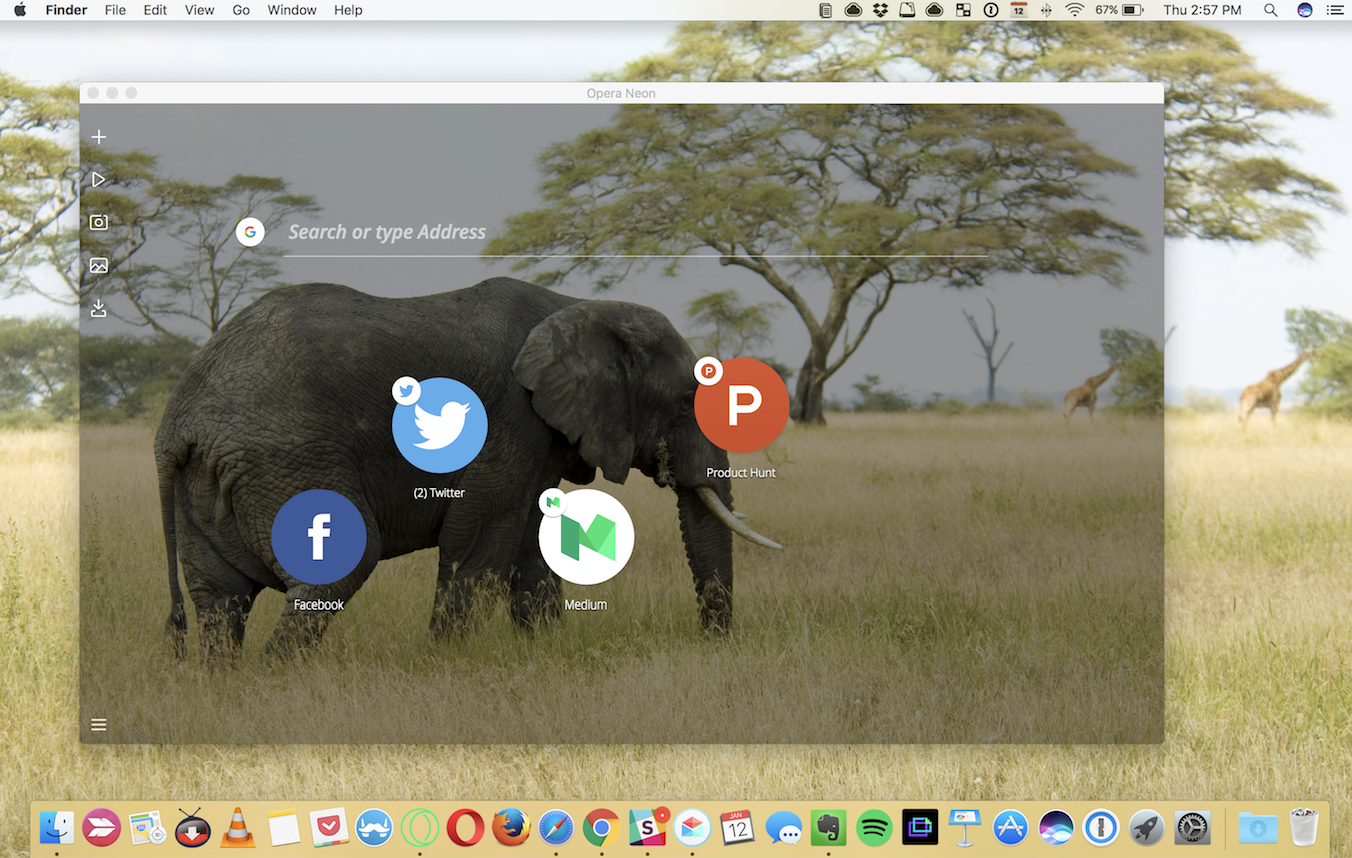The height and width of the screenshot is (858, 1352).
Task: Open the Downloads folder in the Dock
Action: pyautogui.click(x=1258, y=828)
